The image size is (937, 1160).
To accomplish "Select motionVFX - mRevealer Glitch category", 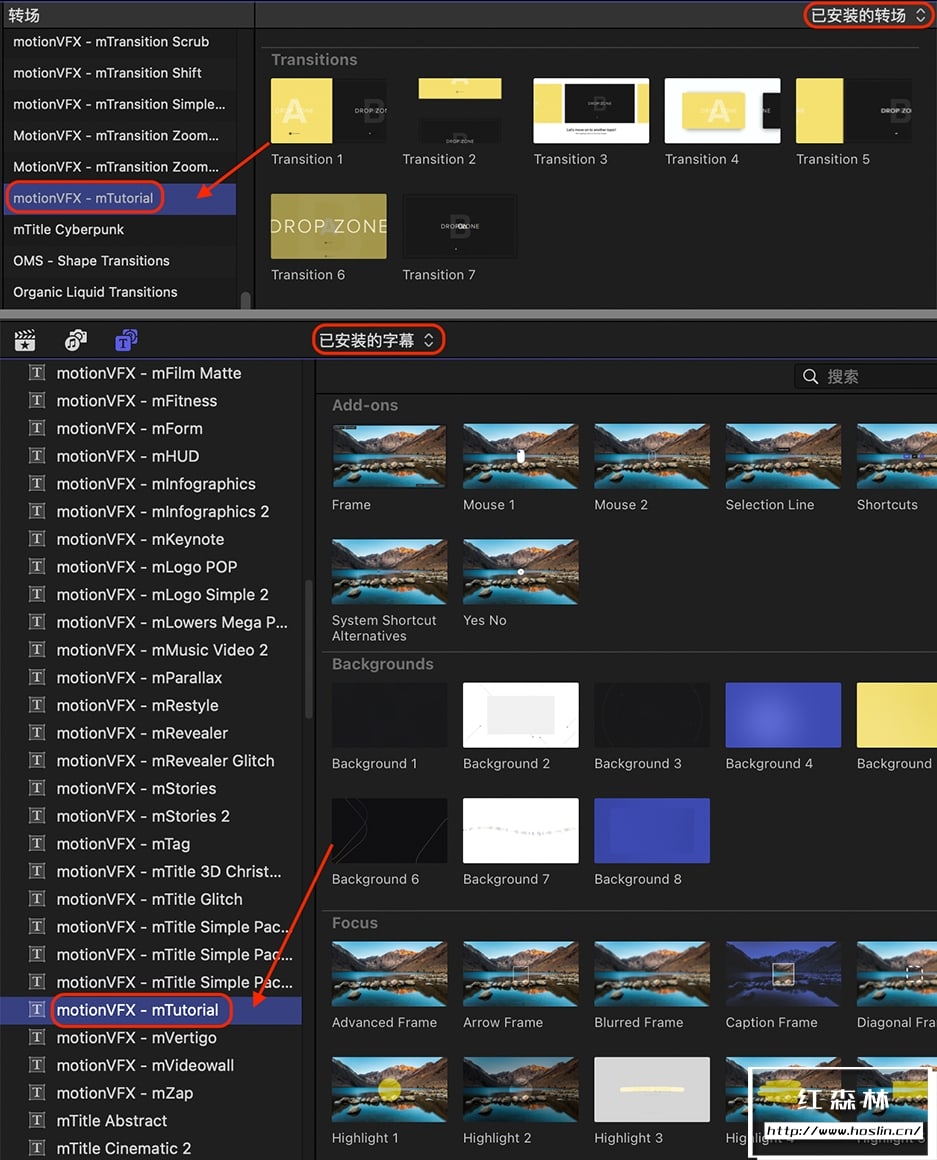I will 166,761.
